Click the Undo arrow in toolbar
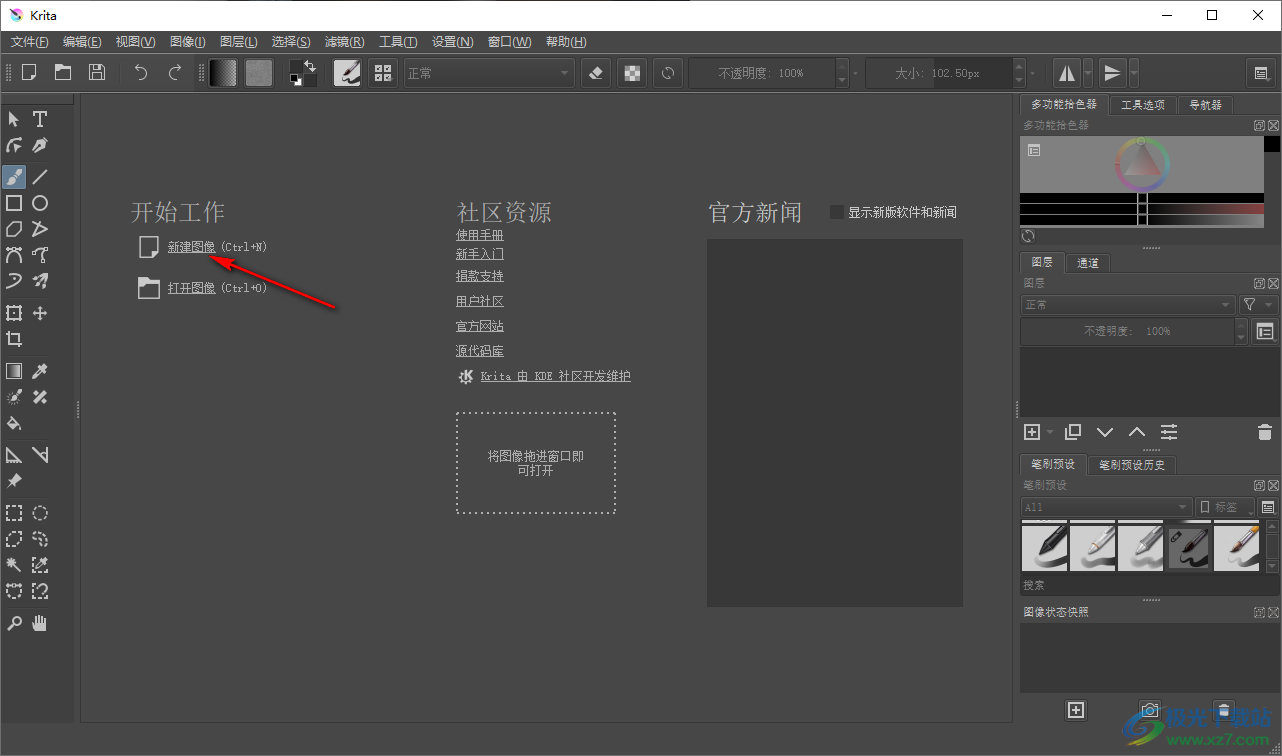1282x756 pixels. point(141,72)
